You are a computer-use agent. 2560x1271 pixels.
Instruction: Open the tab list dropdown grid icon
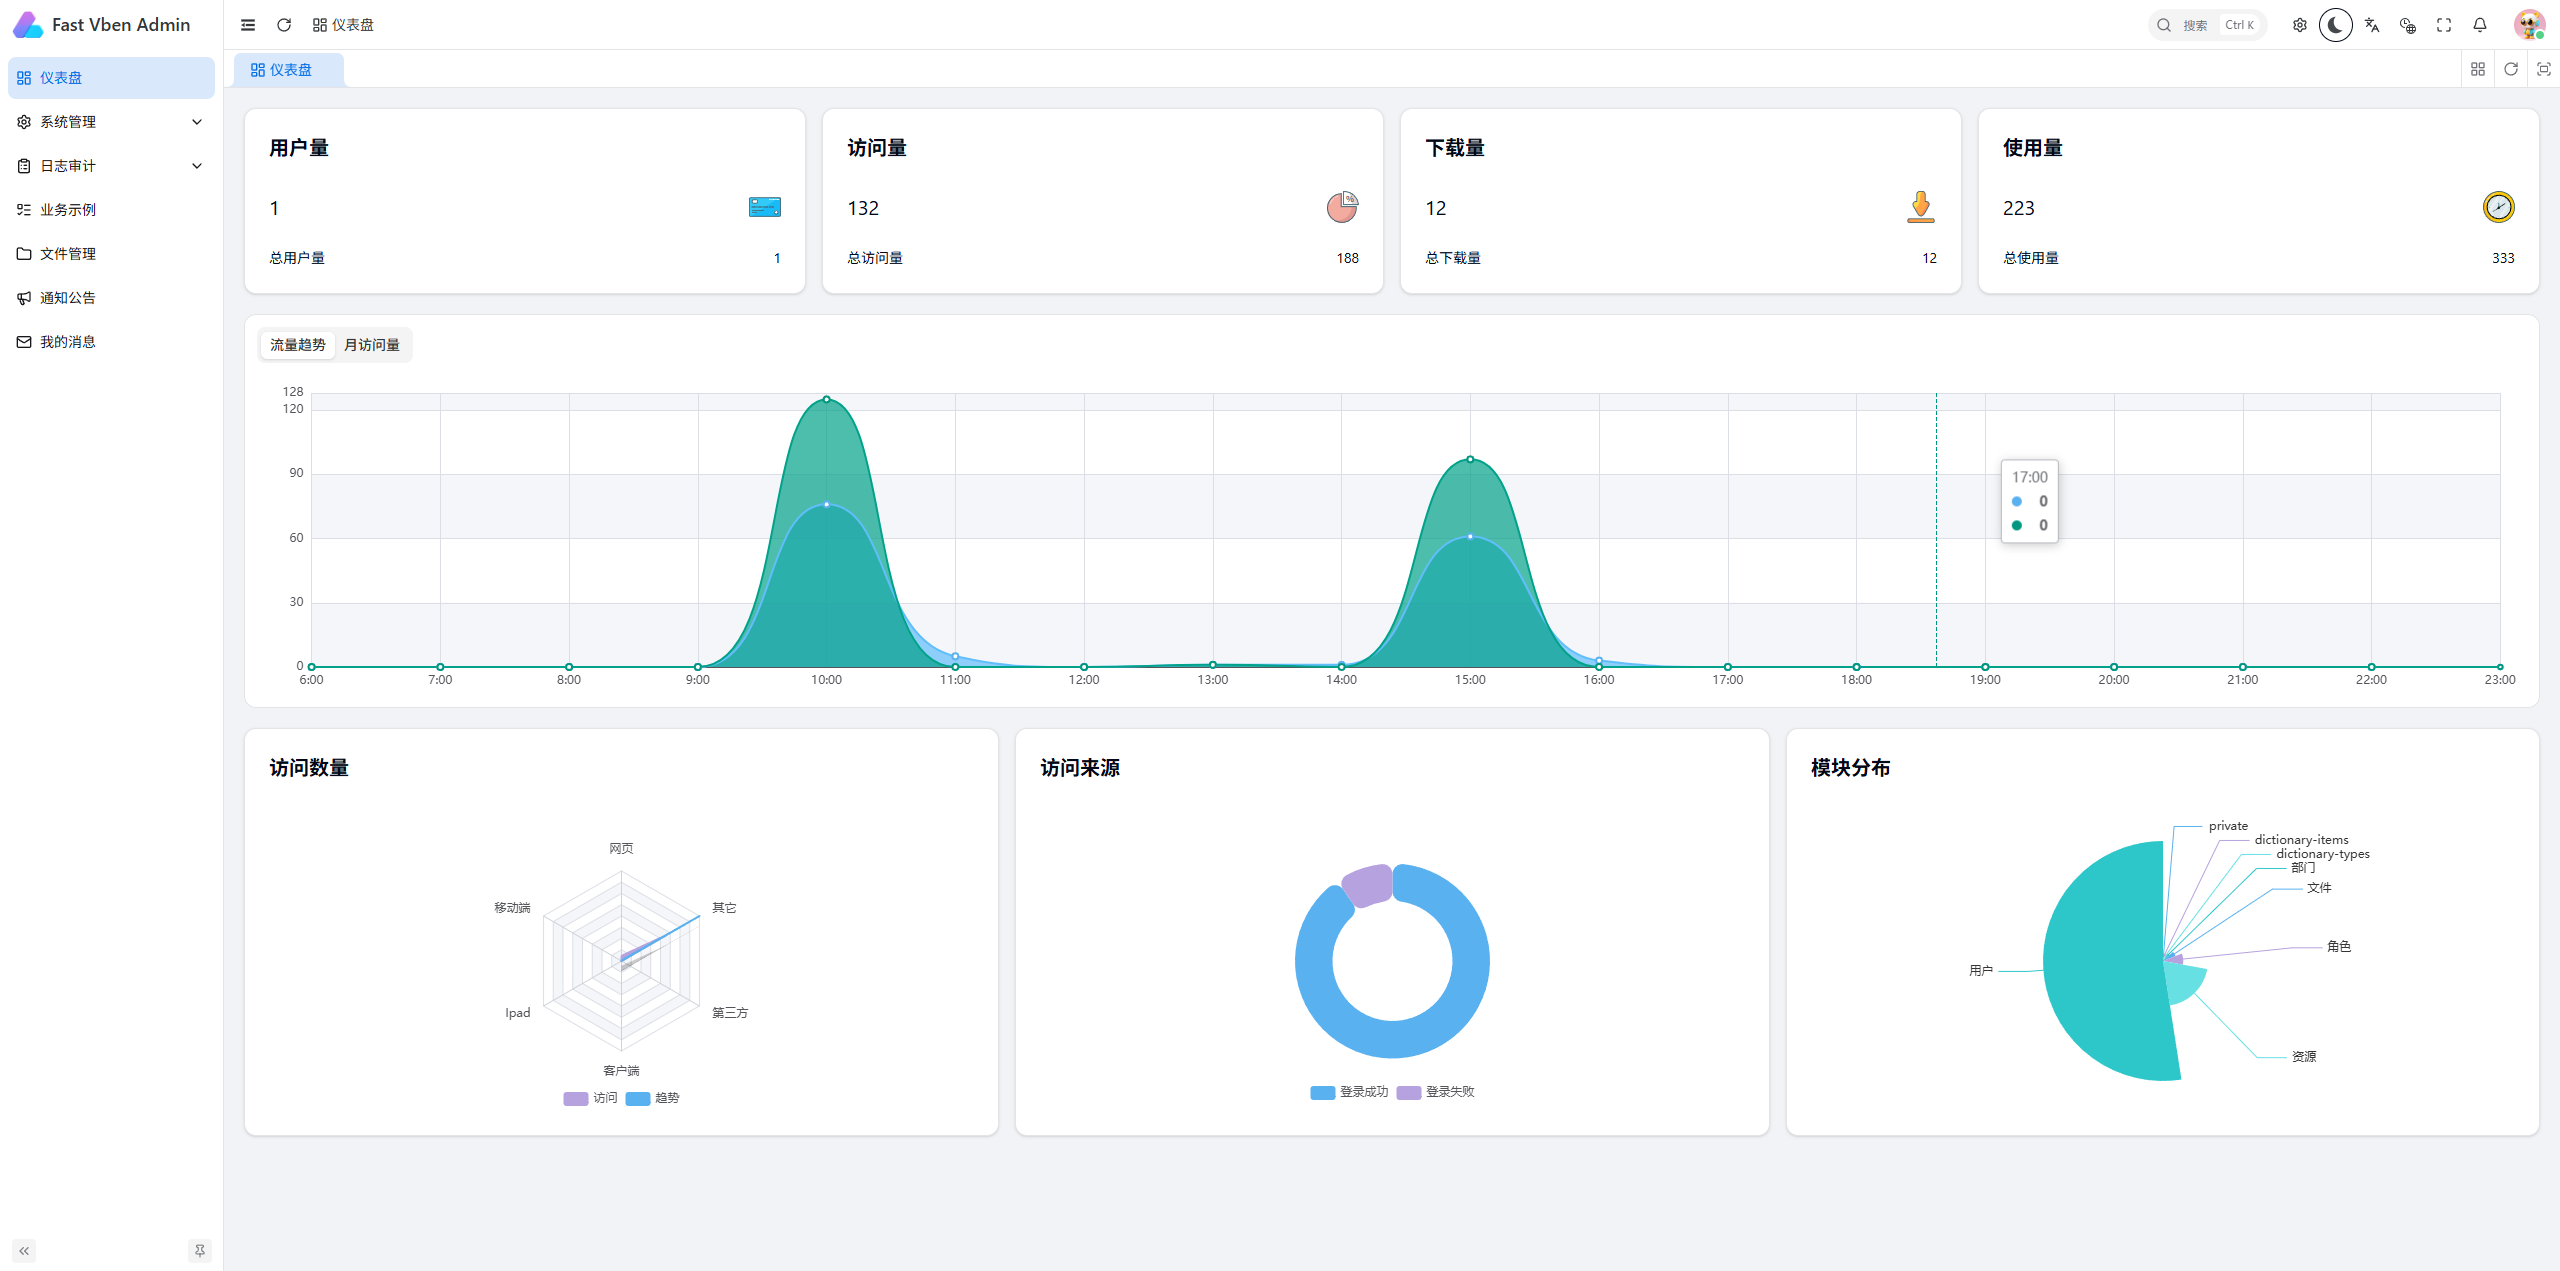pyautogui.click(x=2478, y=69)
